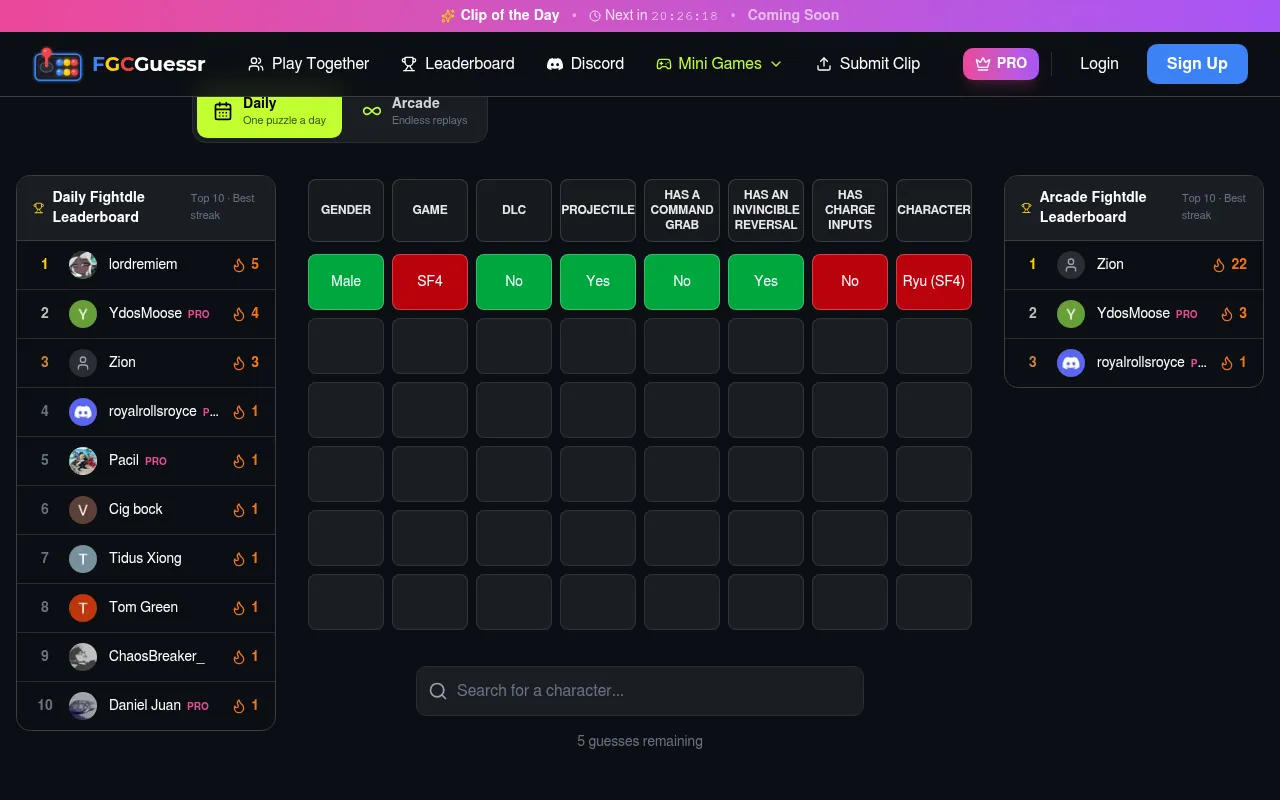The image size is (1280, 800).
Task: Click Cig bock's V avatar
Action: pos(83,510)
